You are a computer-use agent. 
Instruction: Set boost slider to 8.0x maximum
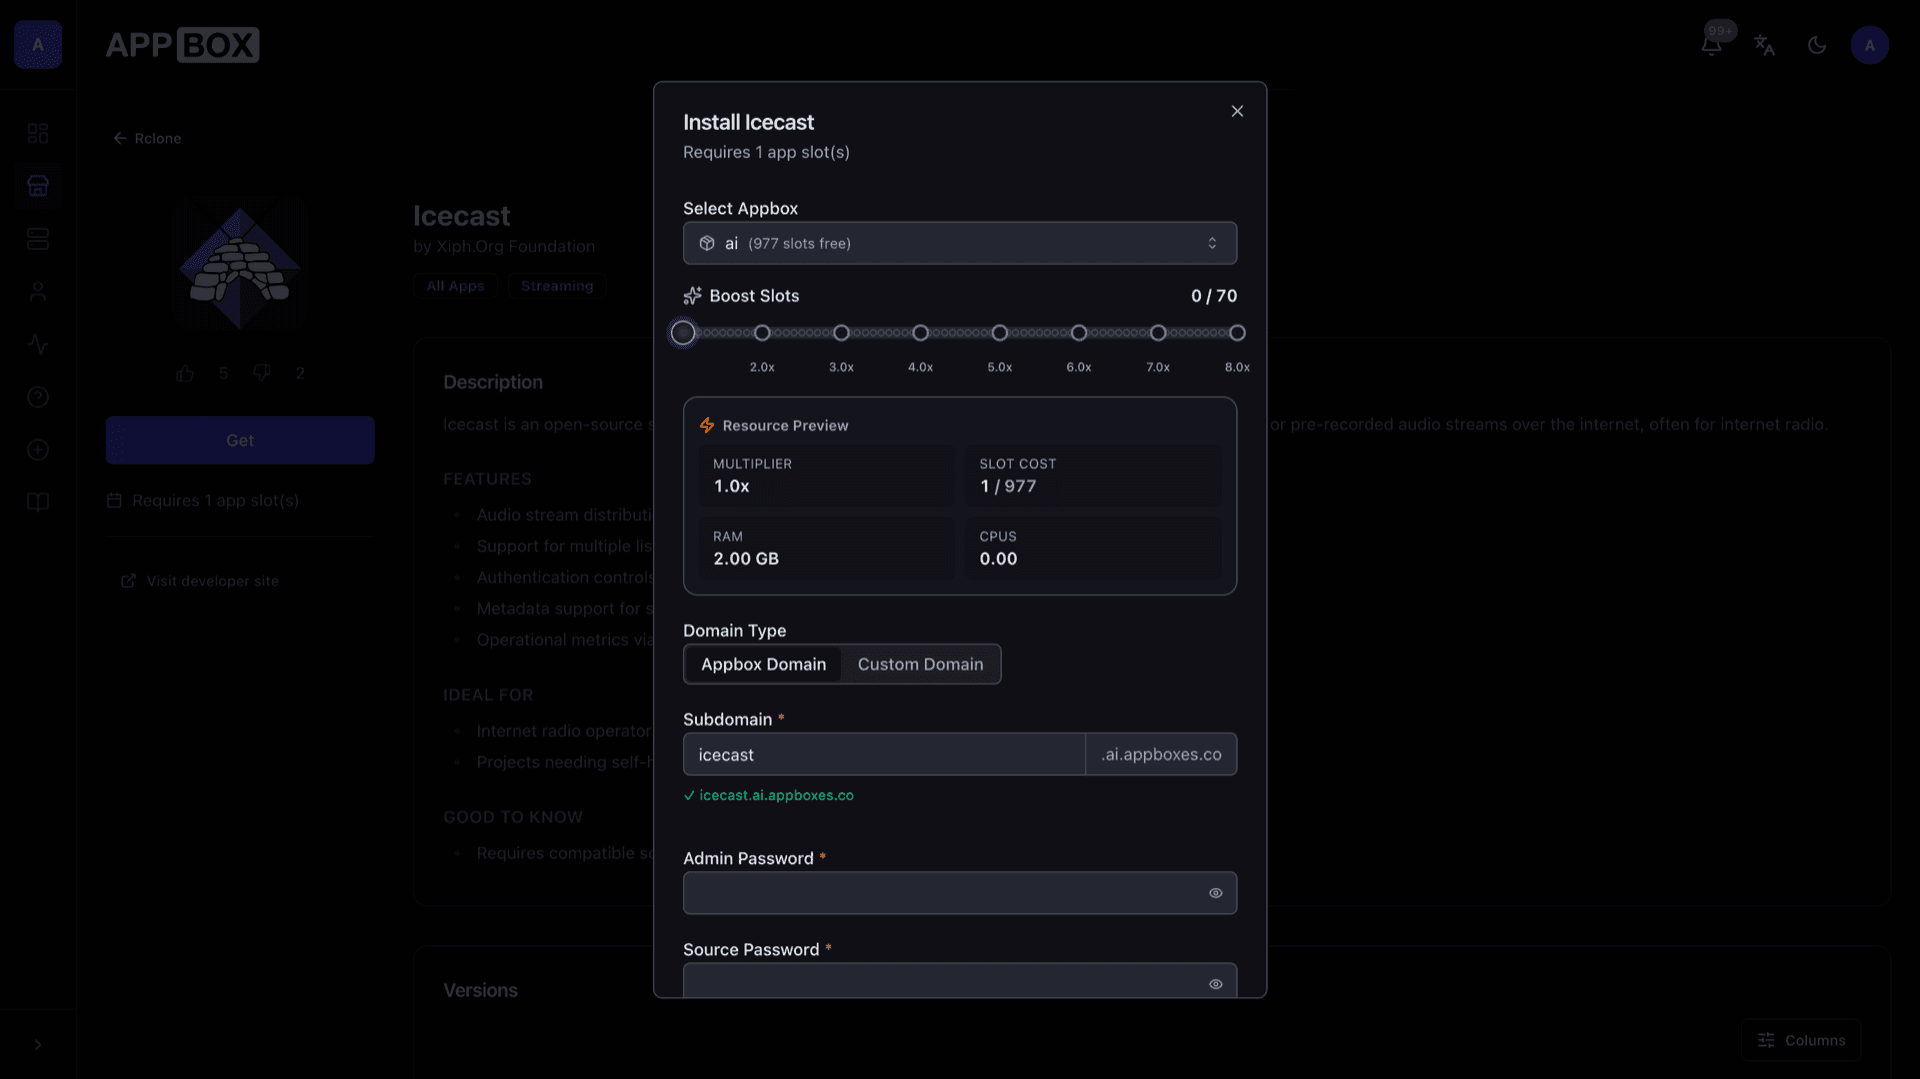point(1237,333)
